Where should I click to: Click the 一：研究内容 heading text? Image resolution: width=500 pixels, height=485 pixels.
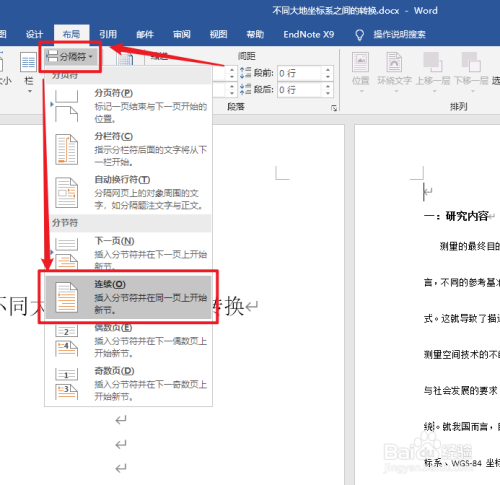coord(456,216)
